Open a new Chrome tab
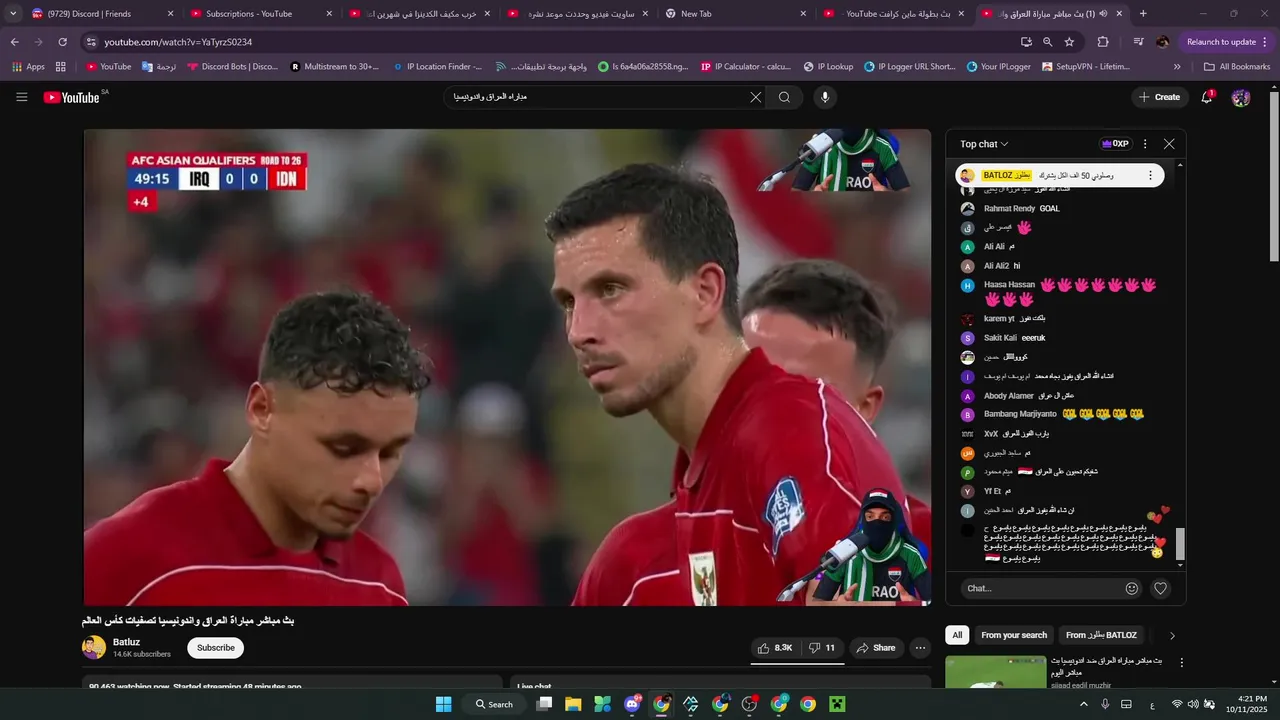 (1143, 14)
